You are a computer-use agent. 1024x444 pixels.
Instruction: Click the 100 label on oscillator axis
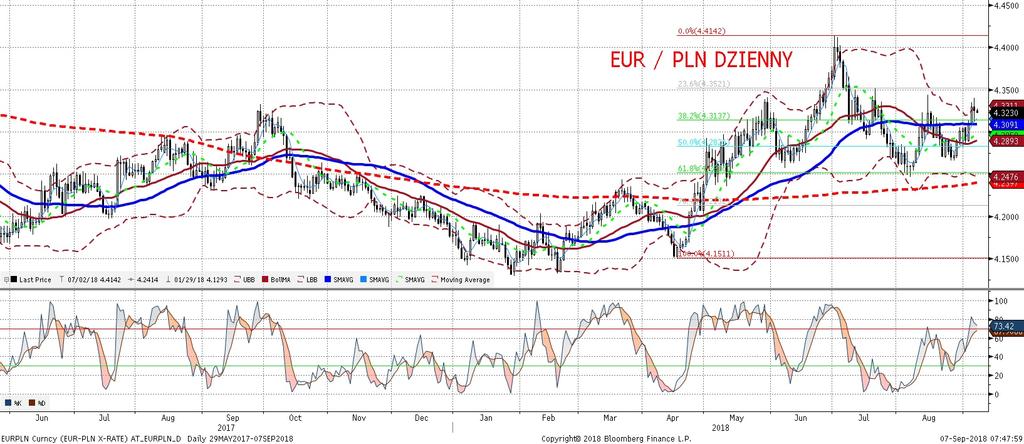coord(999,302)
